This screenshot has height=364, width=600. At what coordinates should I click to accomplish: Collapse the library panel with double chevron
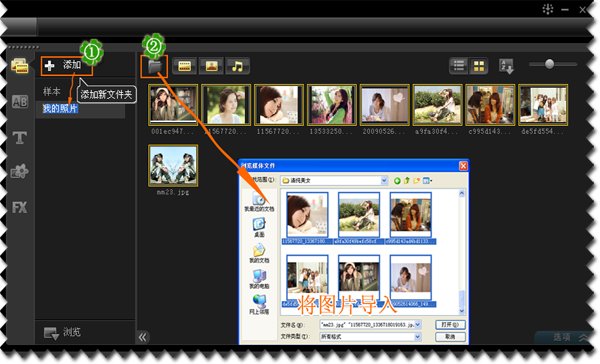(143, 337)
